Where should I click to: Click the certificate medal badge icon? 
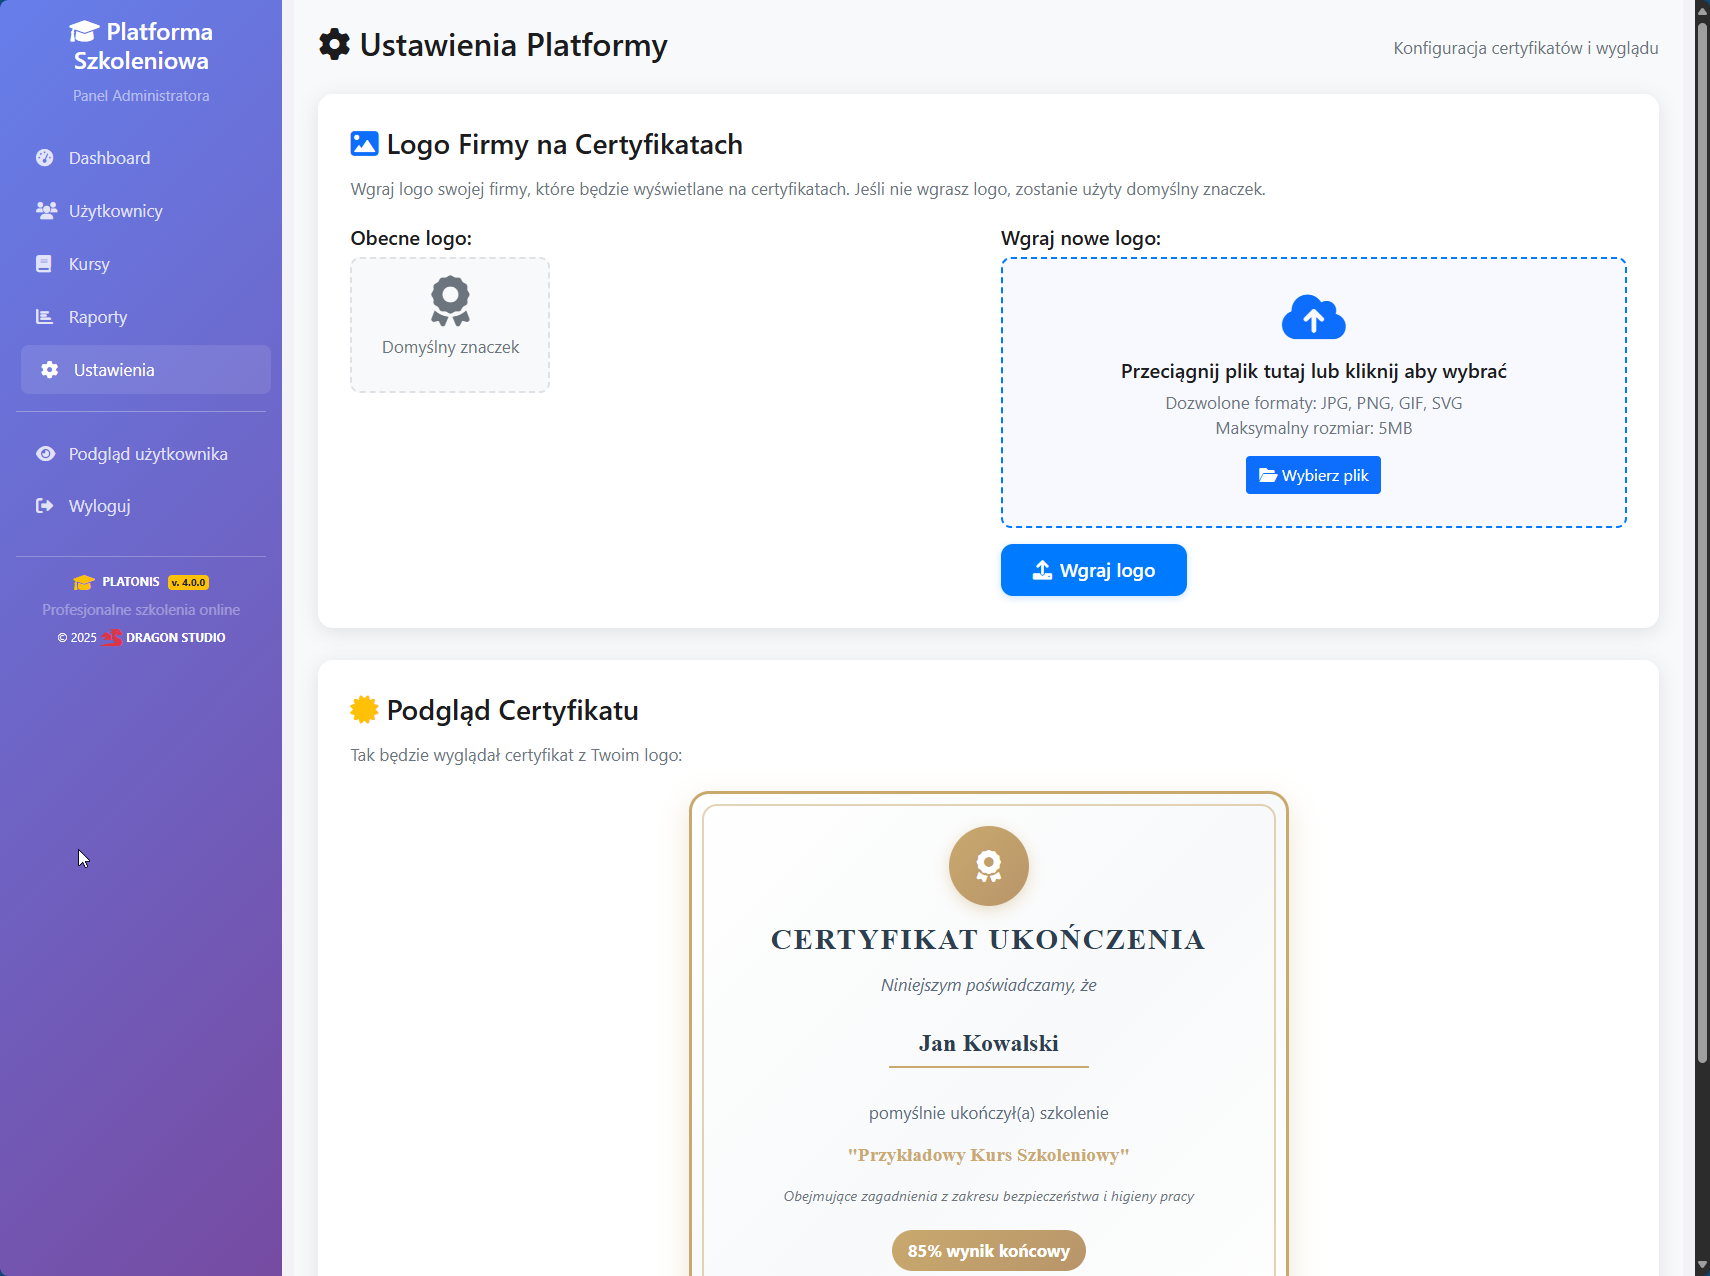988,866
